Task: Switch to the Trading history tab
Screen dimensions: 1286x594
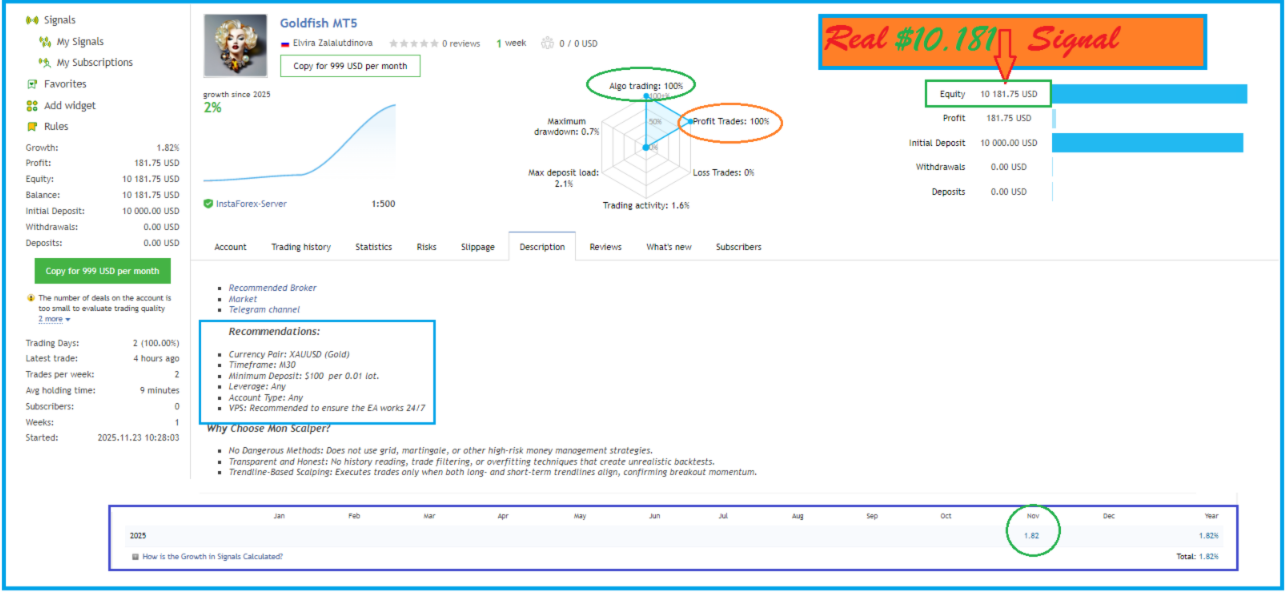Action: click(301, 247)
